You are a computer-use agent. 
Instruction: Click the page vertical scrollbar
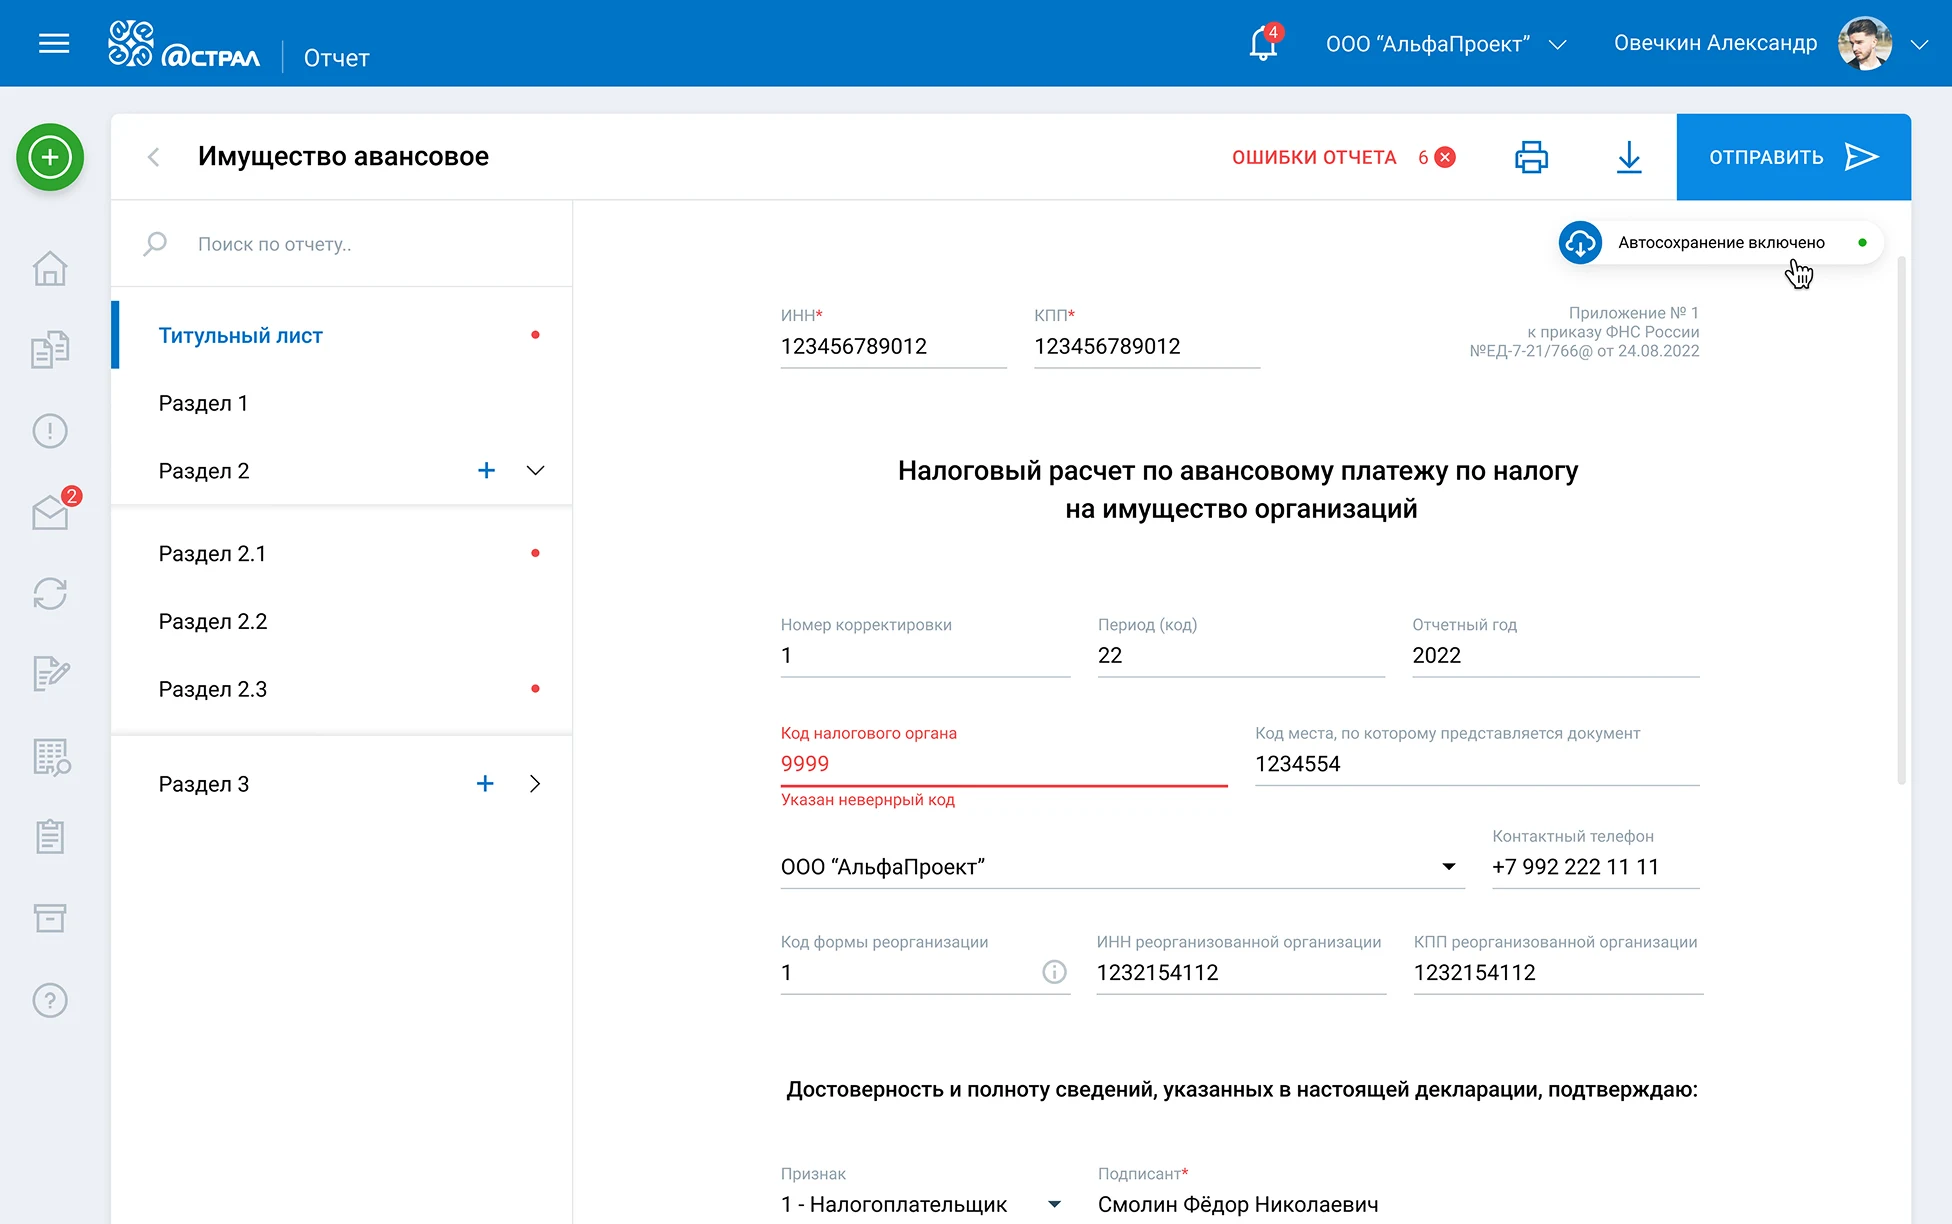click(1901, 520)
